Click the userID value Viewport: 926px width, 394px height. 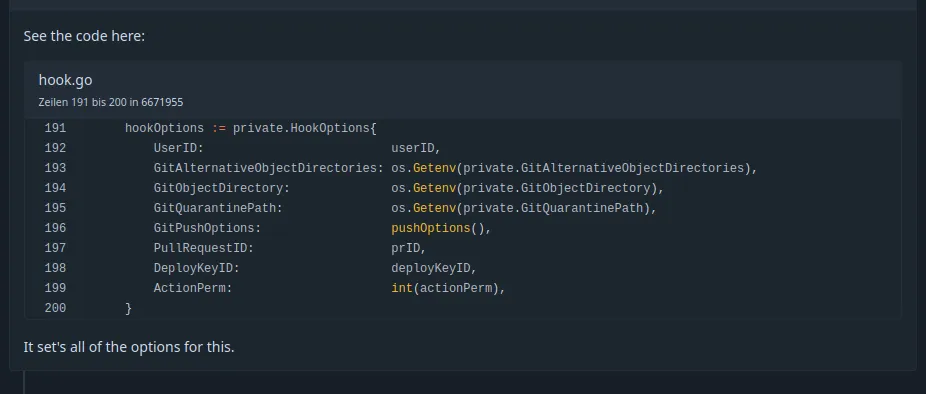413,148
